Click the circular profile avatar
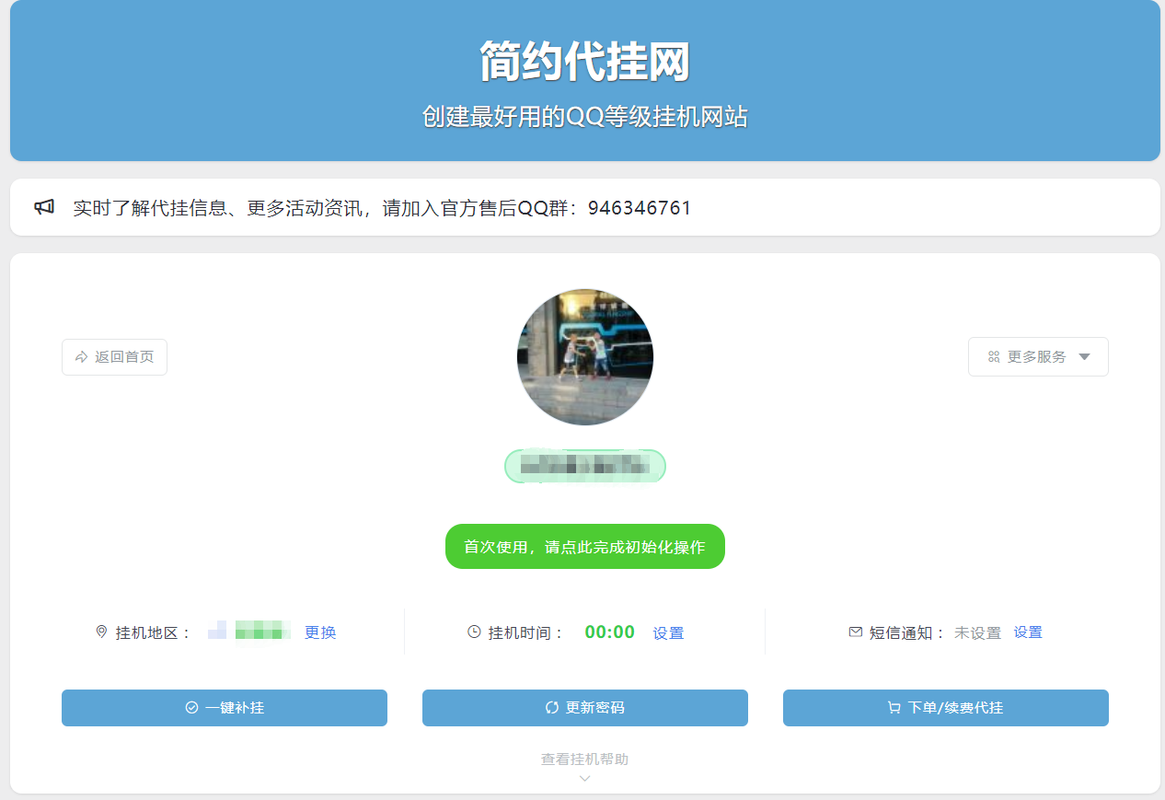Viewport: 1165px width, 800px height. 585,357
